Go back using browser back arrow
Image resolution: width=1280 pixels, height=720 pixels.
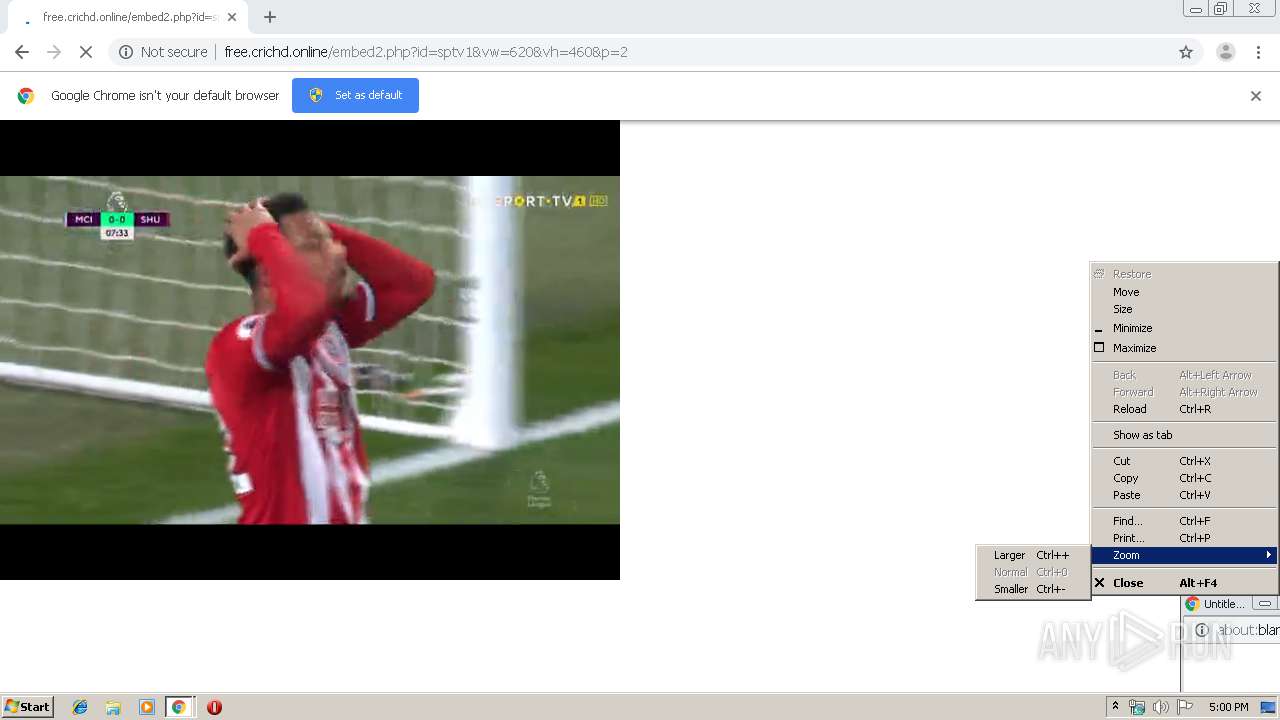[22, 52]
